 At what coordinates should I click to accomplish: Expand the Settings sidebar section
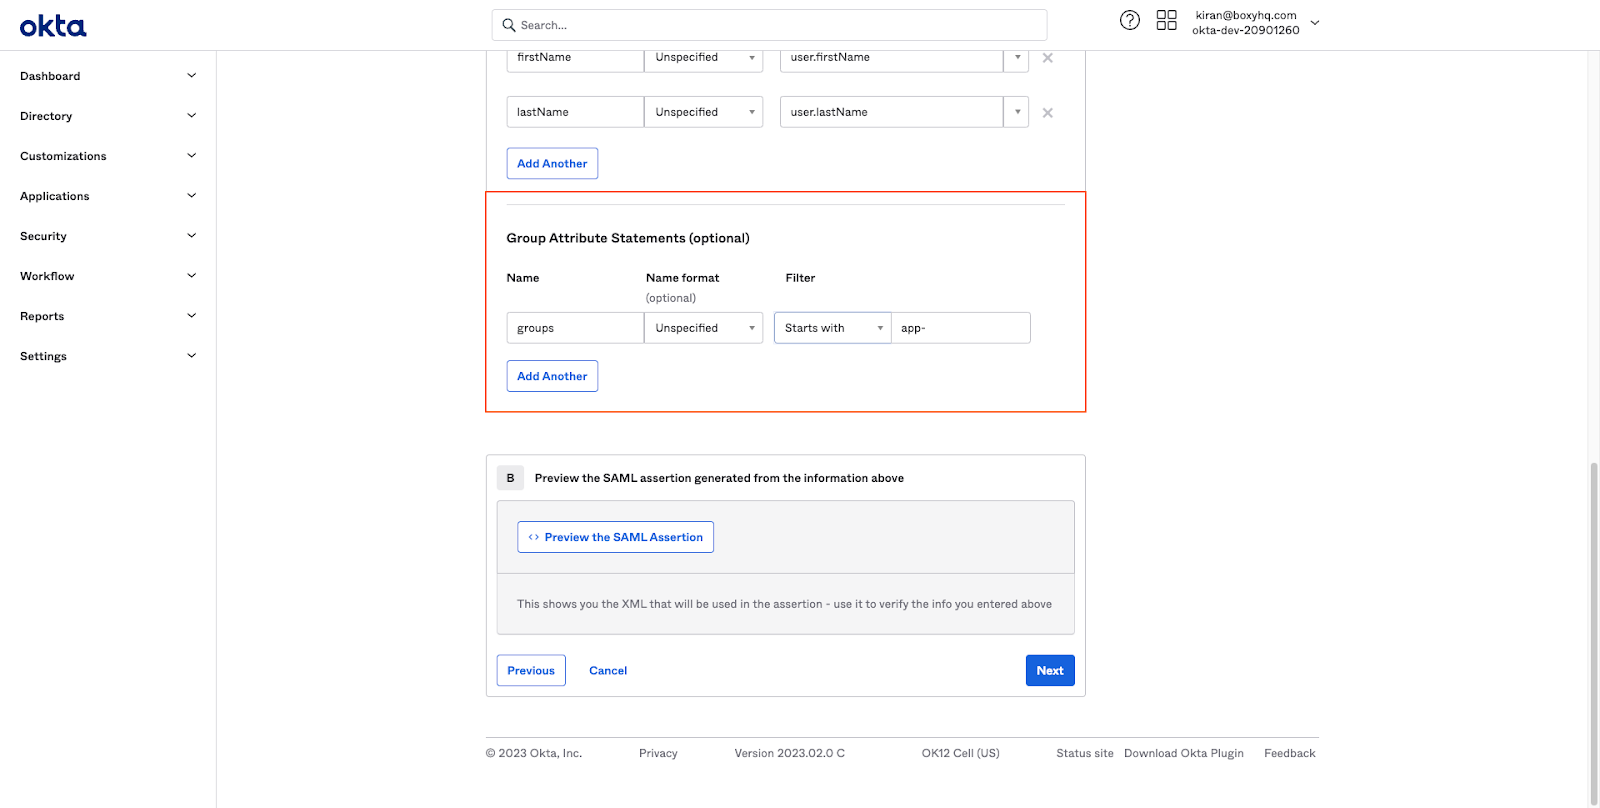192,356
